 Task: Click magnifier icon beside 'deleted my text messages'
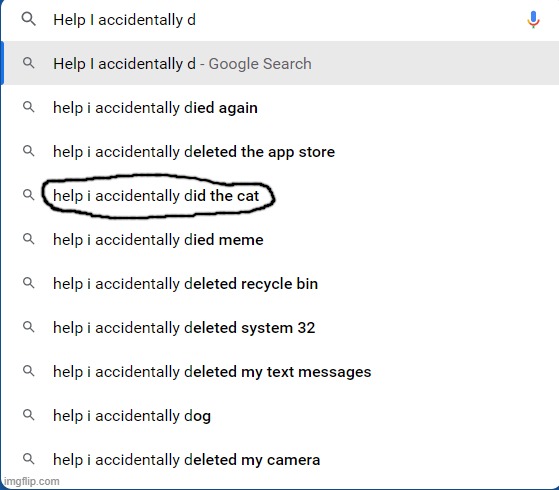(x=29, y=371)
